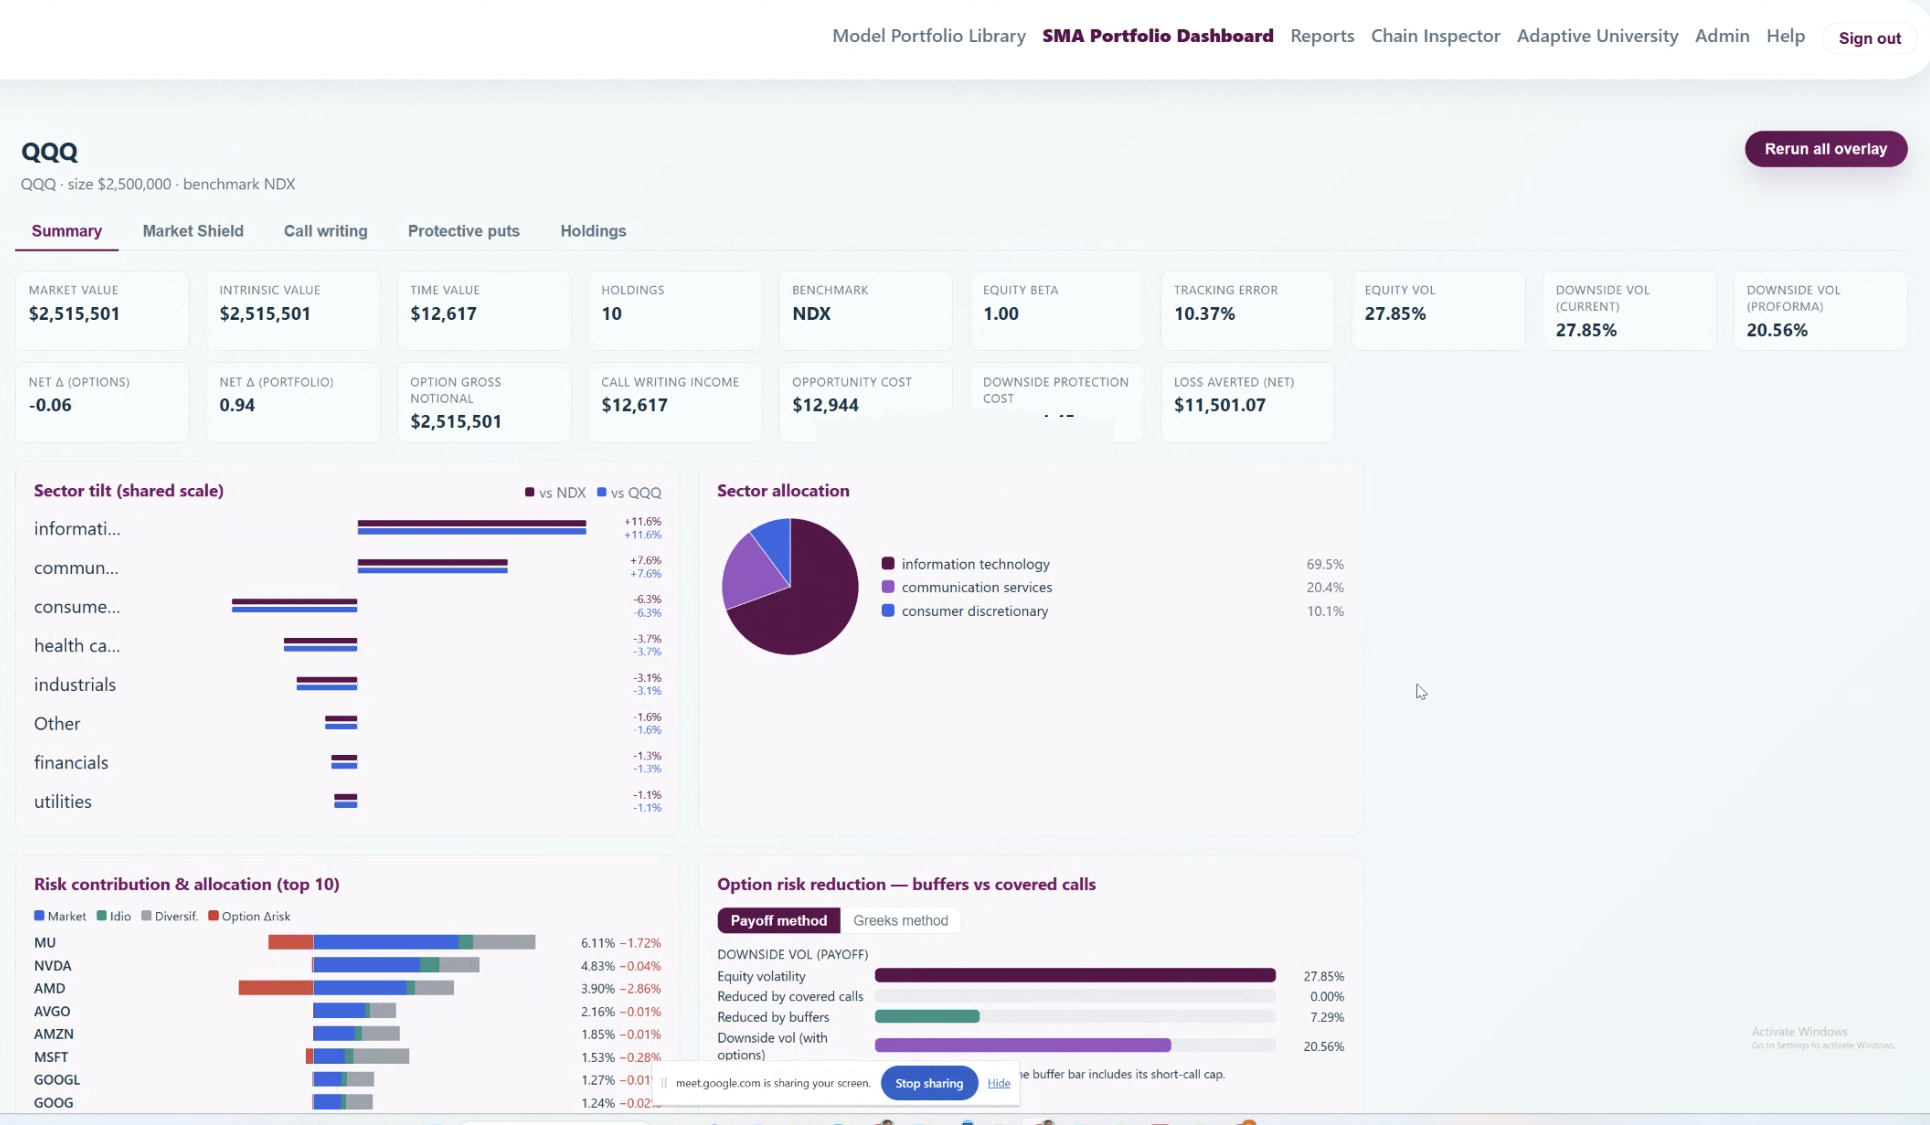This screenshot has height=1125, width=1930.
Task: Click the Opportunity Cost card
Action: click(x=866, y=402)
